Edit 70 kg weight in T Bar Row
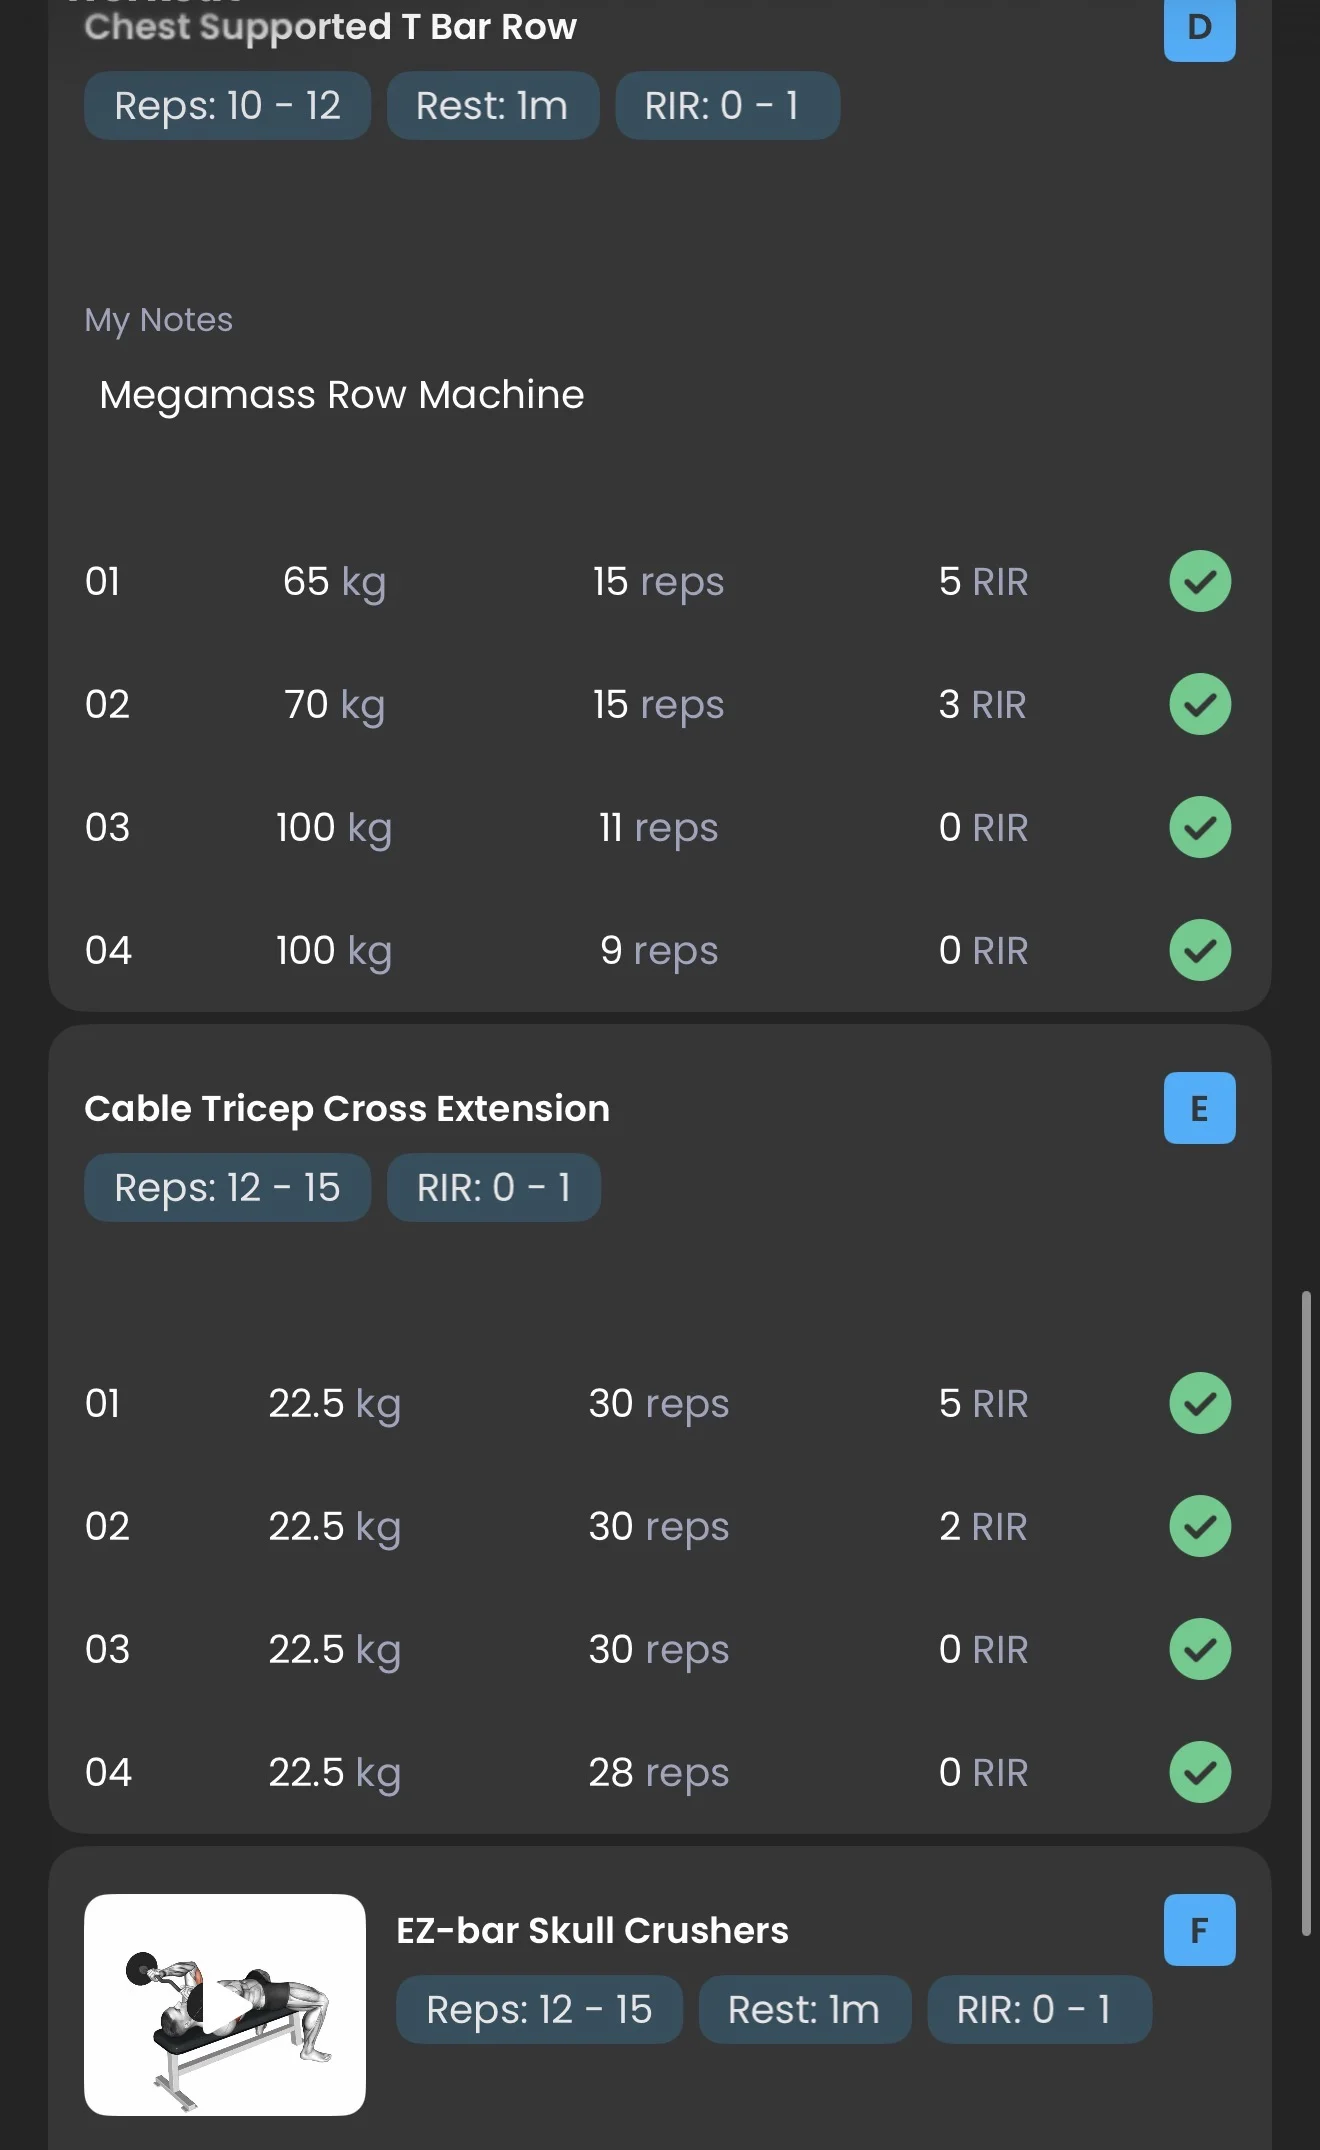Image resolution: width=1320 pixels, height=2150 pixels. pos(334,705)
